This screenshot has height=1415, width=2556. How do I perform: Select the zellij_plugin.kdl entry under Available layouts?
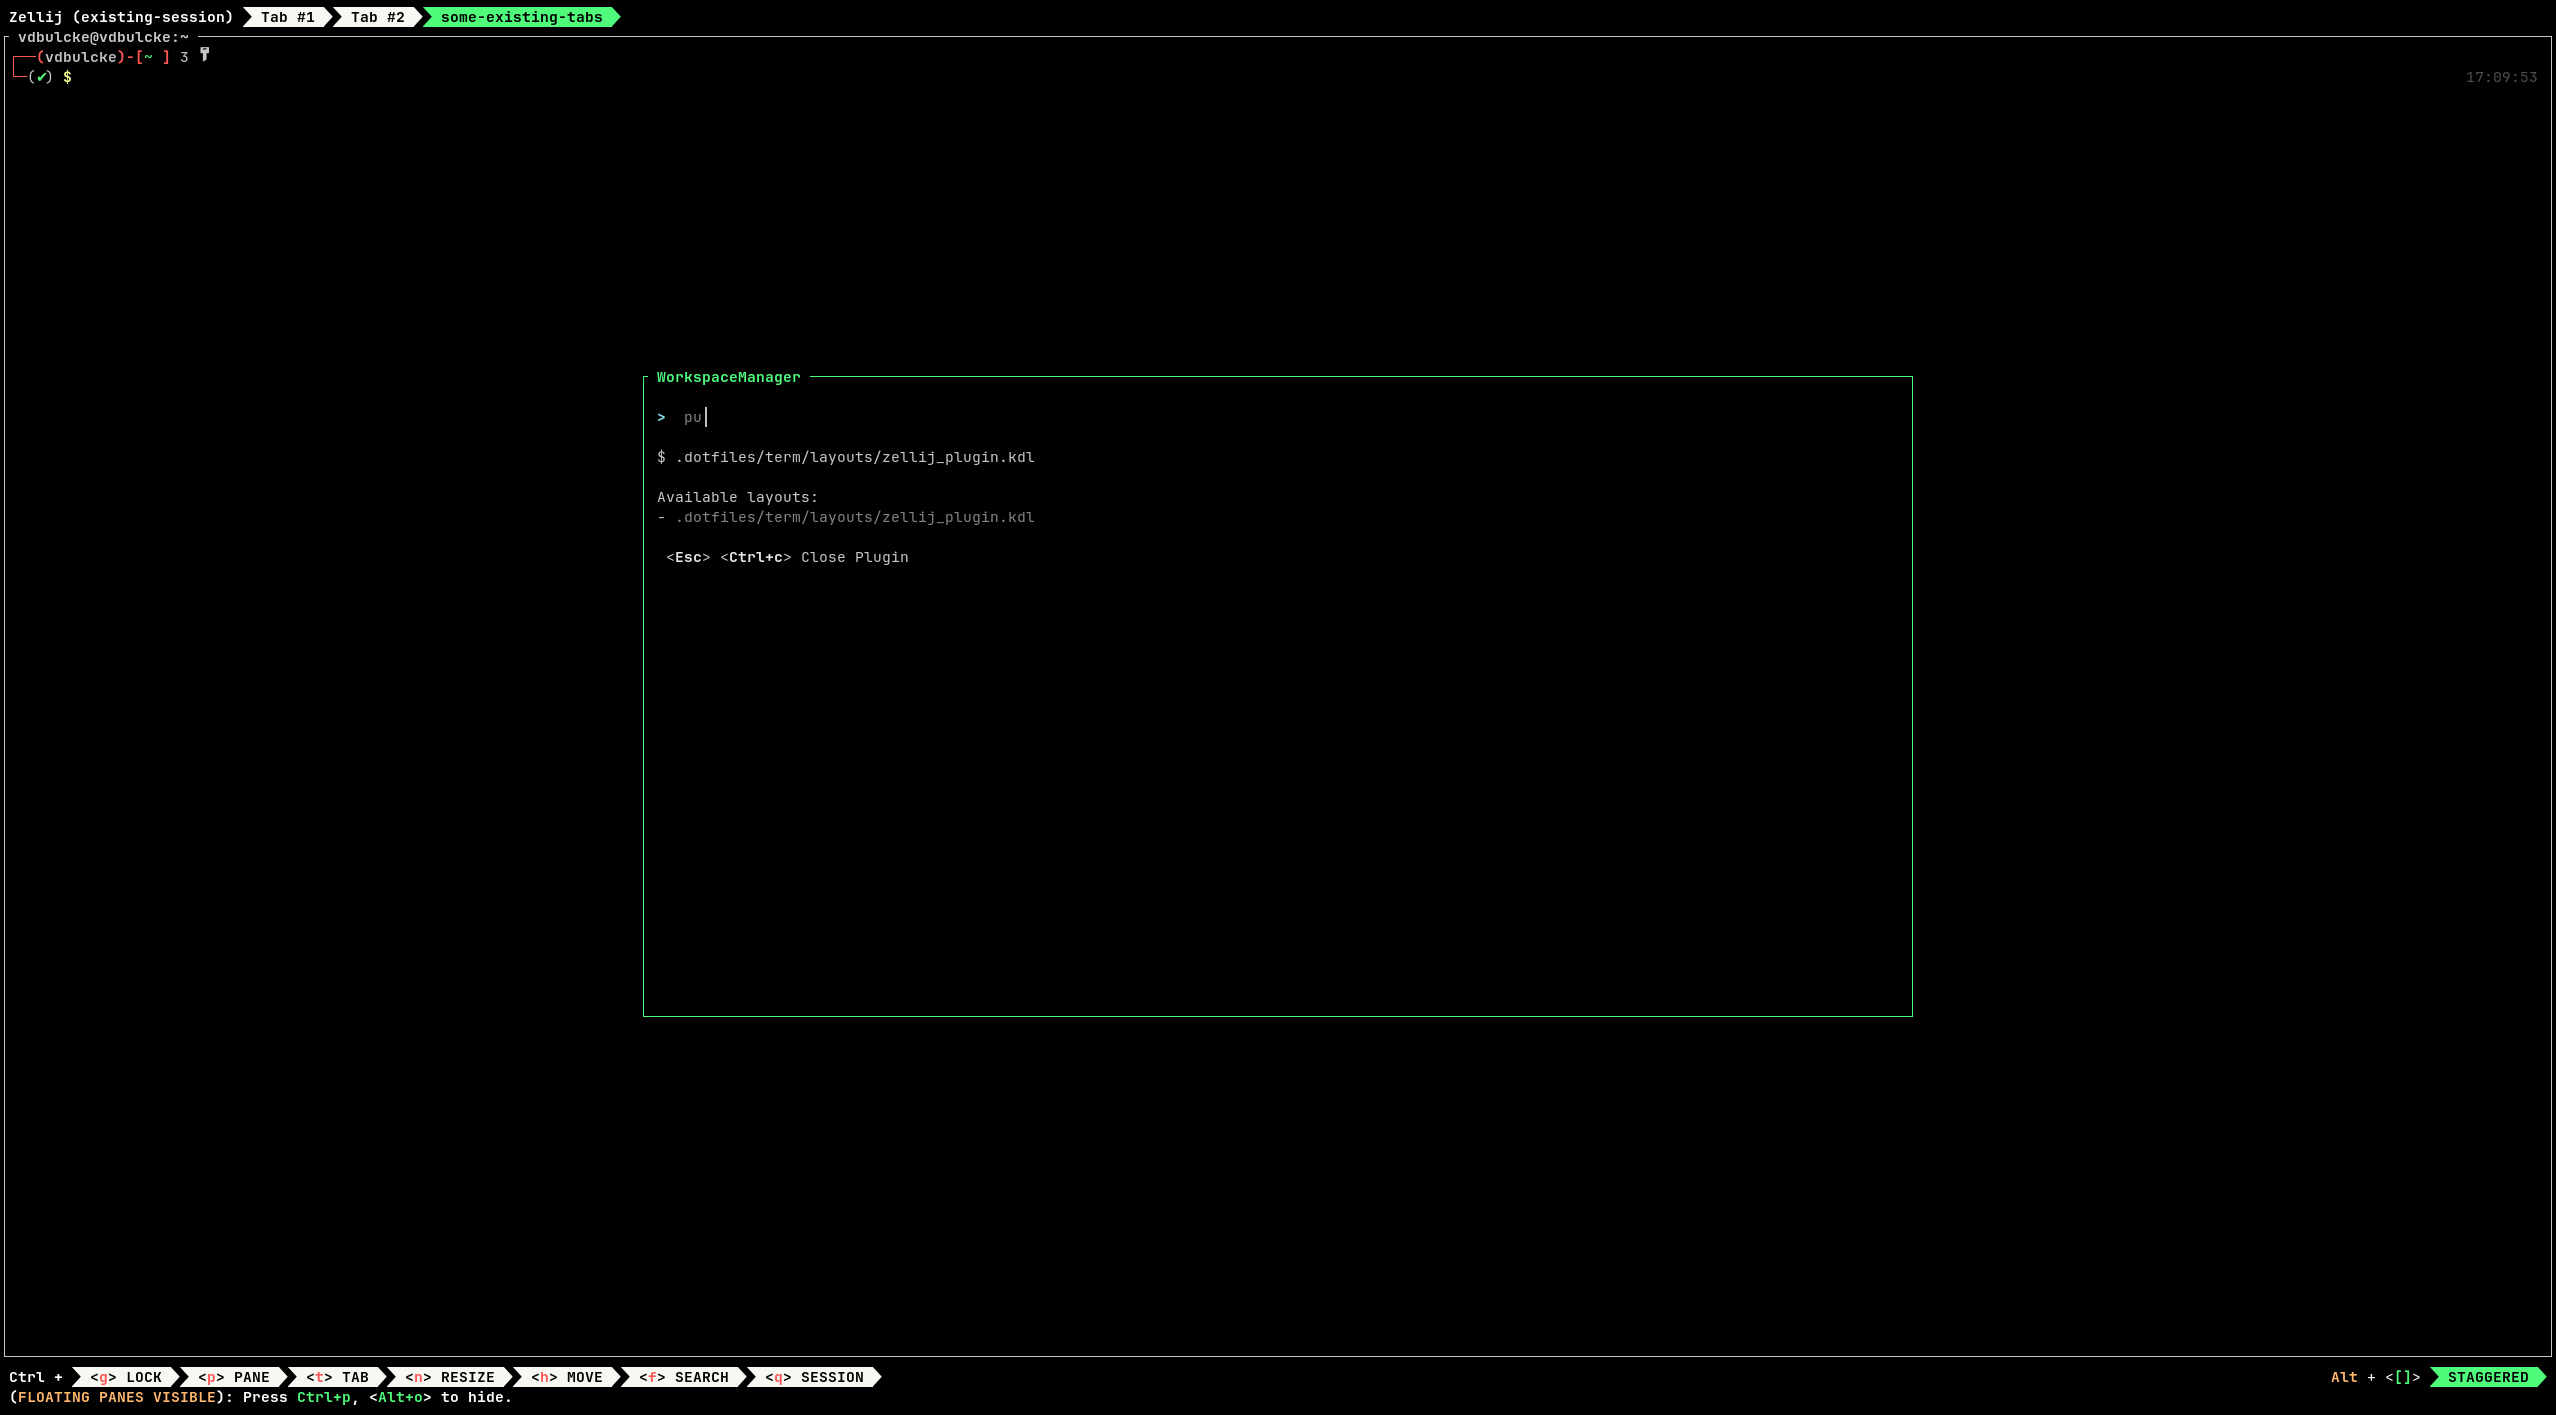[854, 517]
